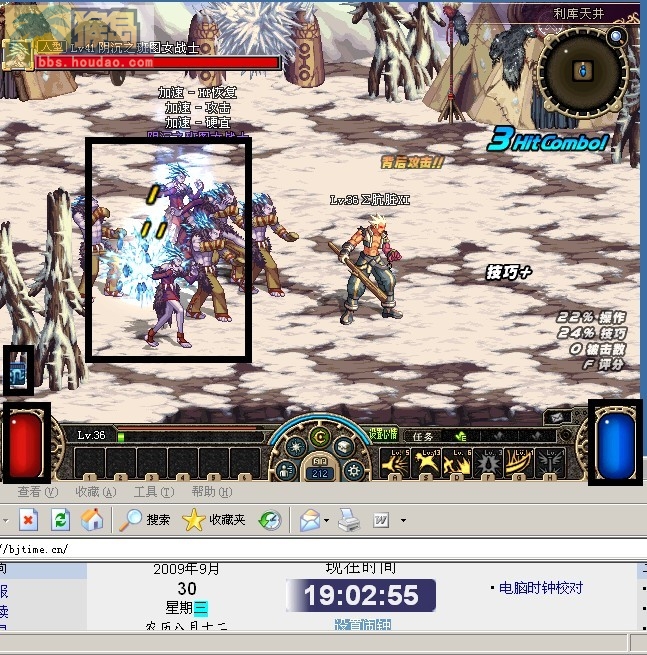Click the 搜索 search toolbar button
The height and width of the screenshot is (655, 647).
coord(145,520)
